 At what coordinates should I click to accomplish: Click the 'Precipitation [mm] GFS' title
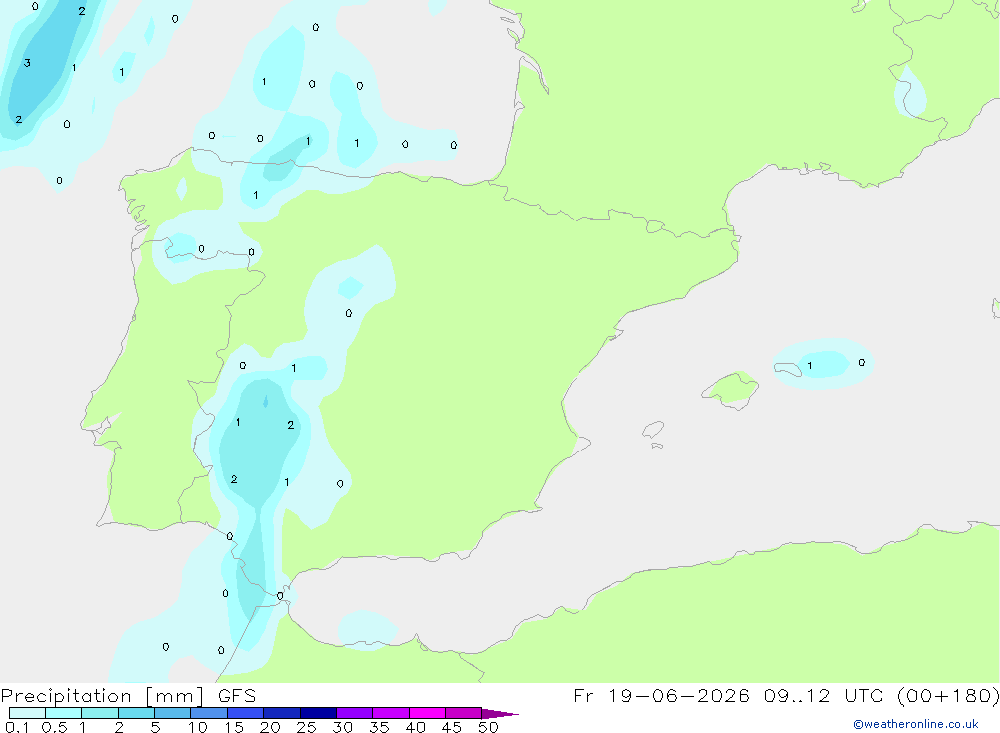pyautogui.click(x=128, y=696)
